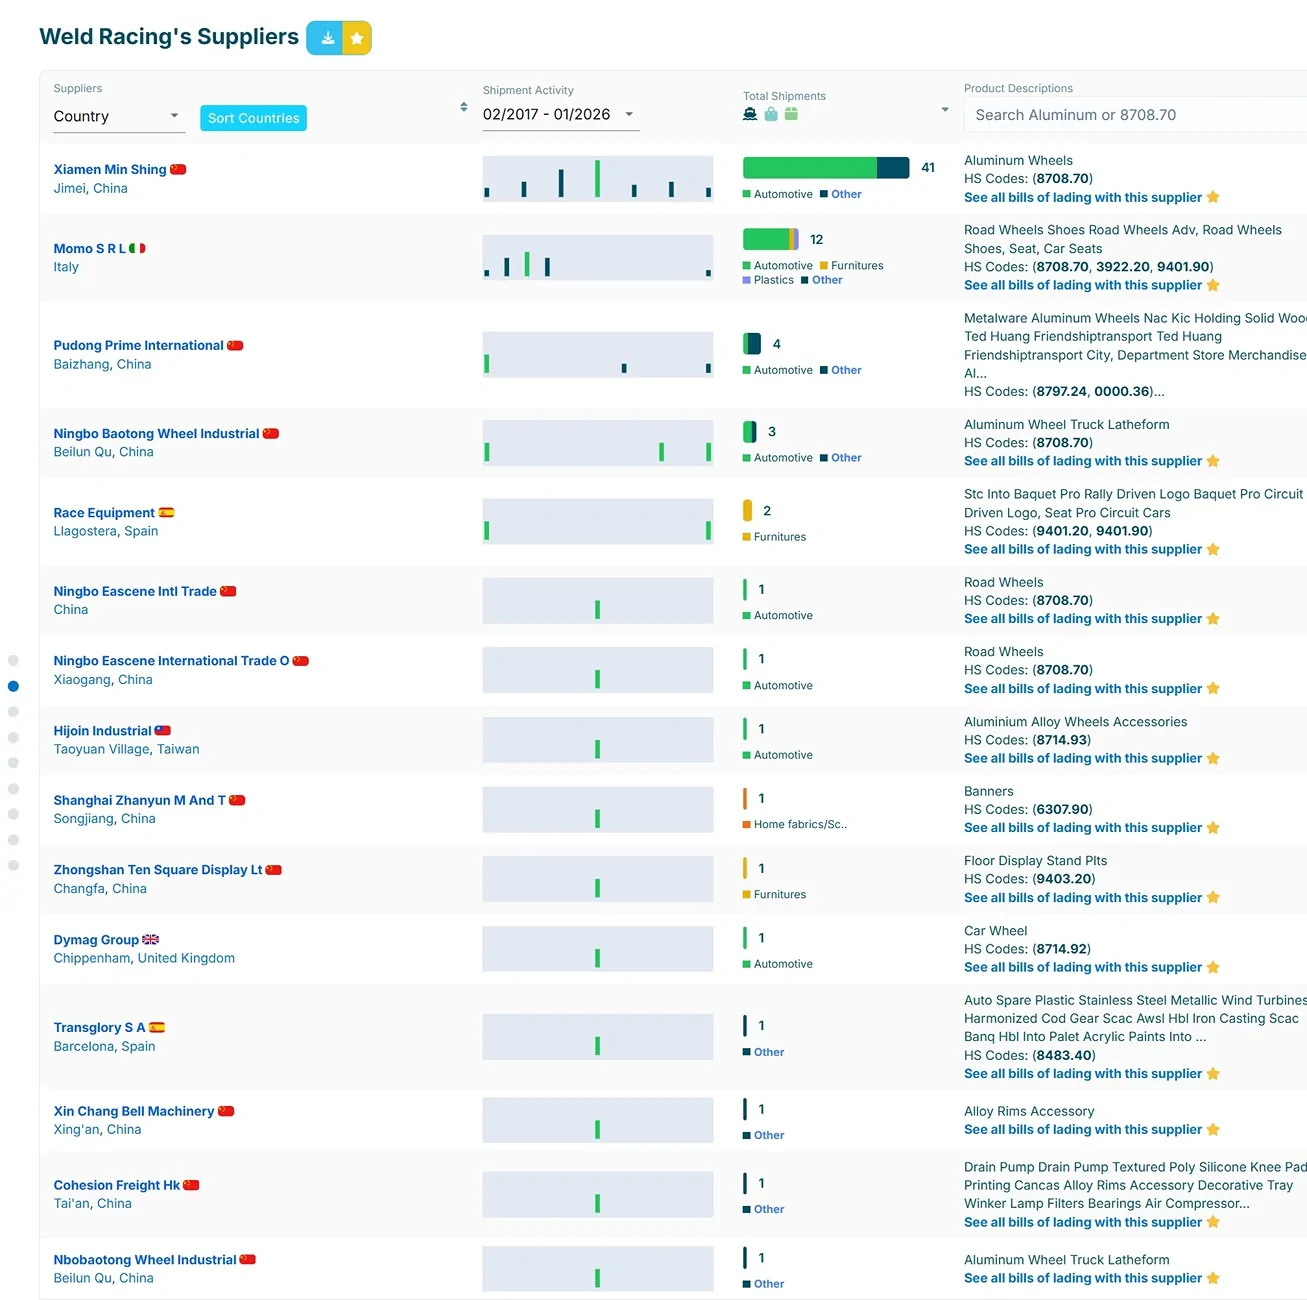Select the second page indicator dot
The width and height of the screenshot is (1307, 1300).
[13, 686]
